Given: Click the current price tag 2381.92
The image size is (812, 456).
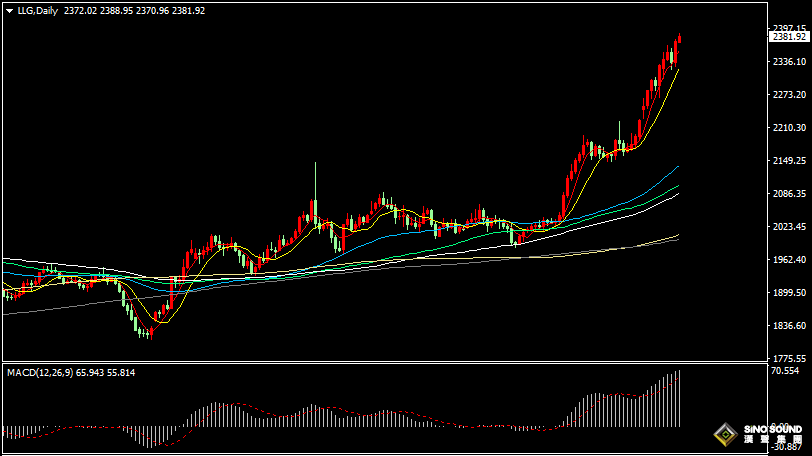Looking at the screenshot, I should point(789,37).
